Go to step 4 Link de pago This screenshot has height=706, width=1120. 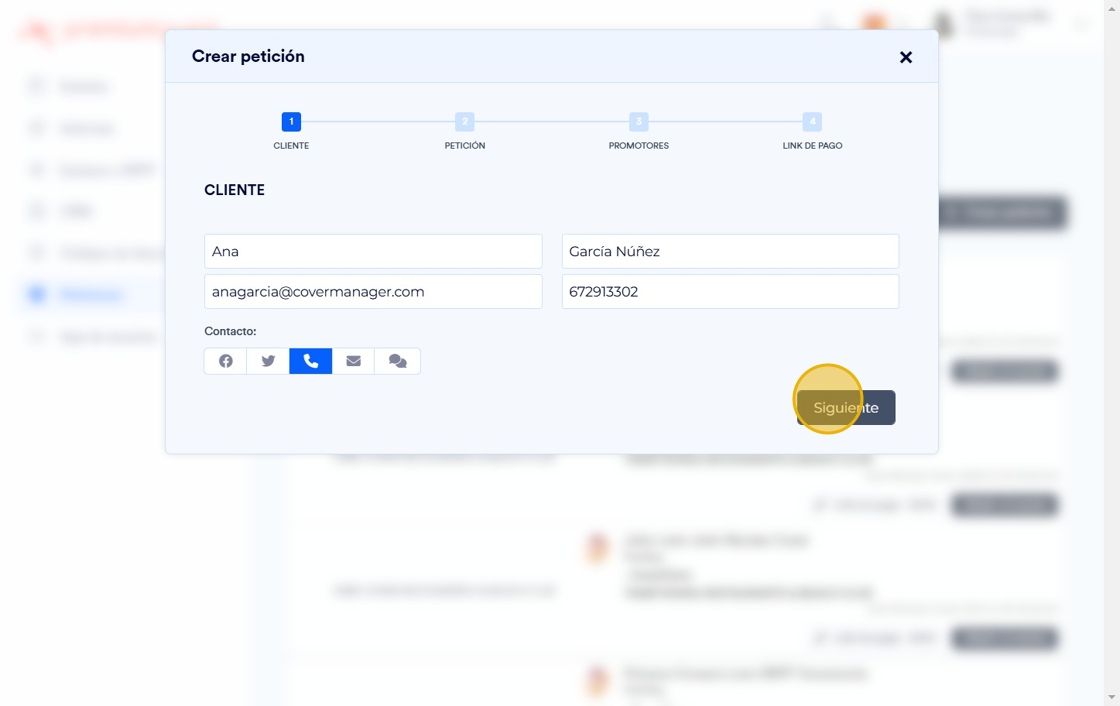pyautogui.click(x=812, y=122)
